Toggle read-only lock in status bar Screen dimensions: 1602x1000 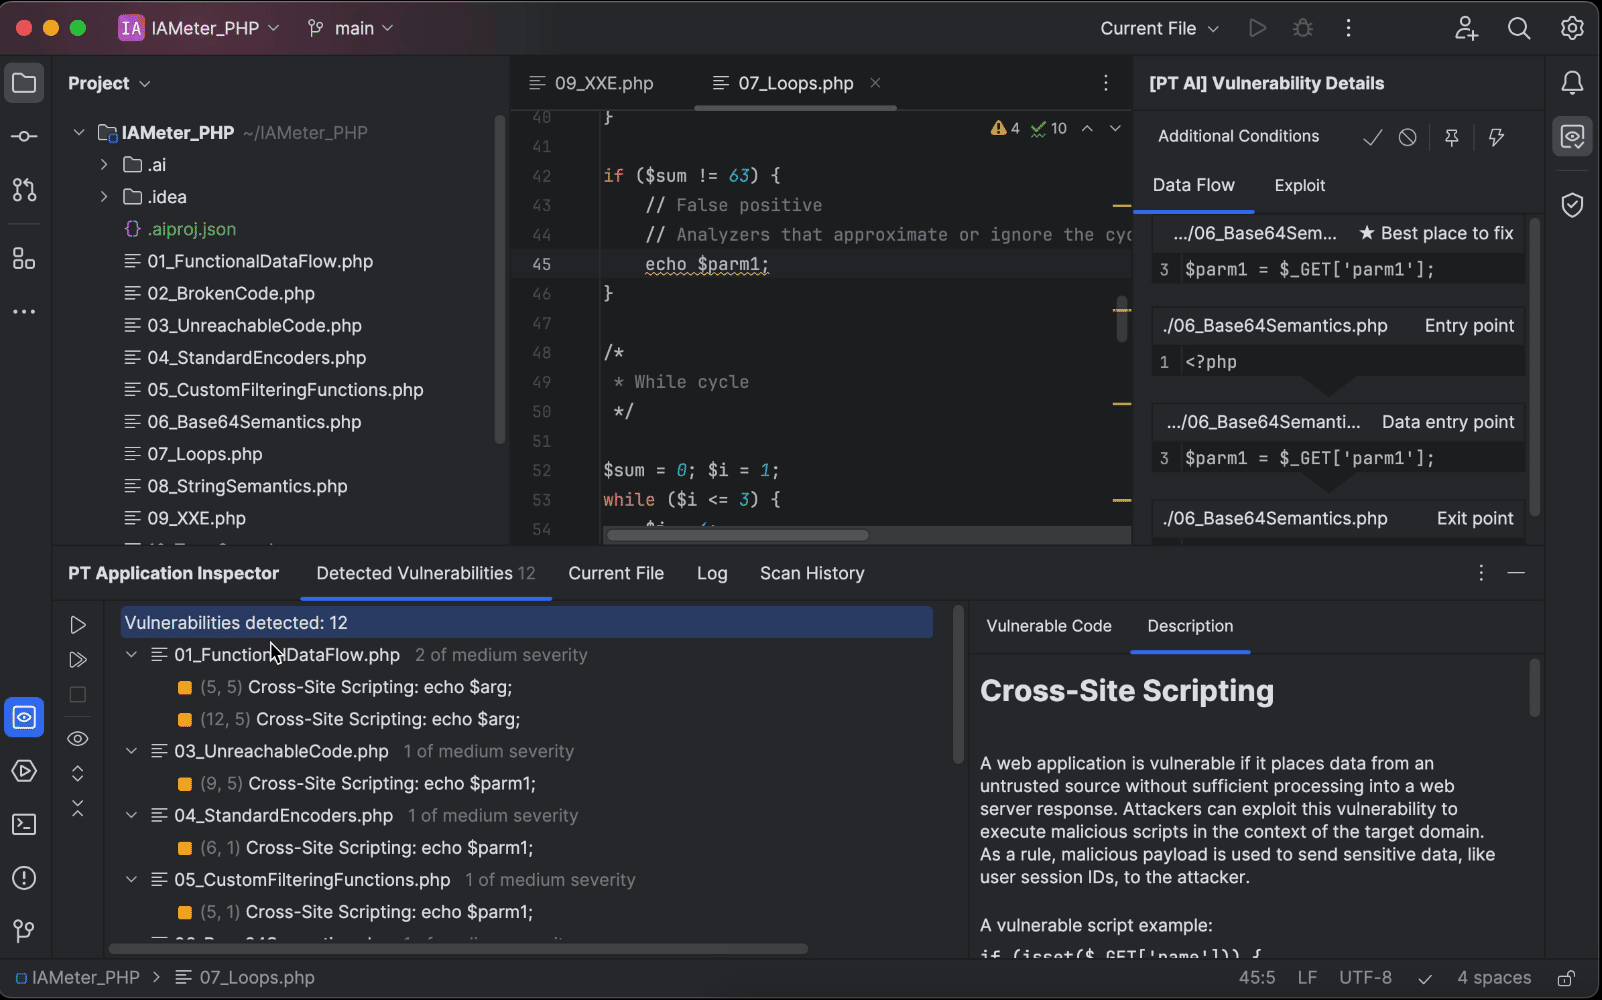click(1567, 978)
